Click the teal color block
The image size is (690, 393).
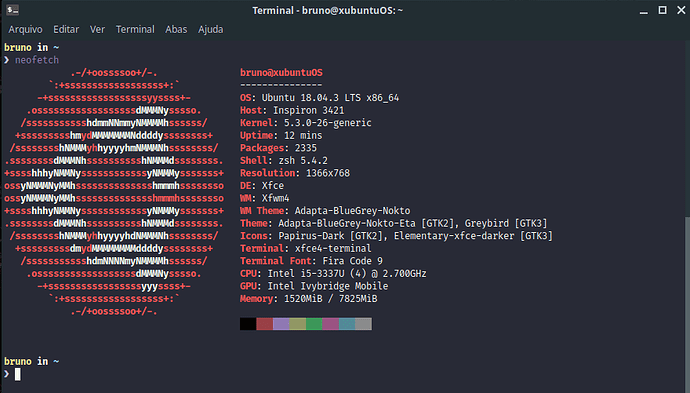click(x=347, y=324)
